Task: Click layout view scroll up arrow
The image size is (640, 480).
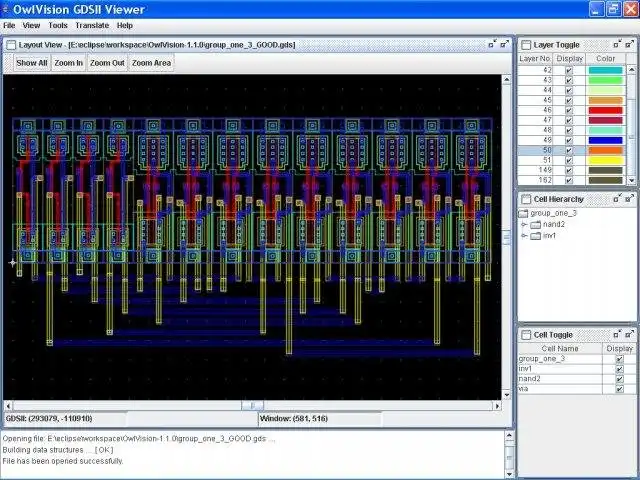Action: [x=507, y=79]
